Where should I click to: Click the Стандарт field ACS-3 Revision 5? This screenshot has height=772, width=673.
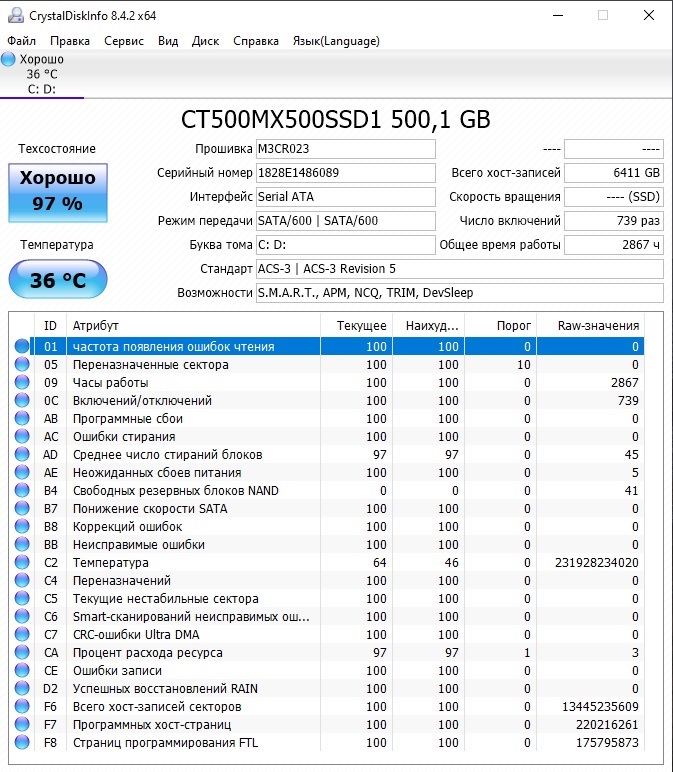[460, 269]
